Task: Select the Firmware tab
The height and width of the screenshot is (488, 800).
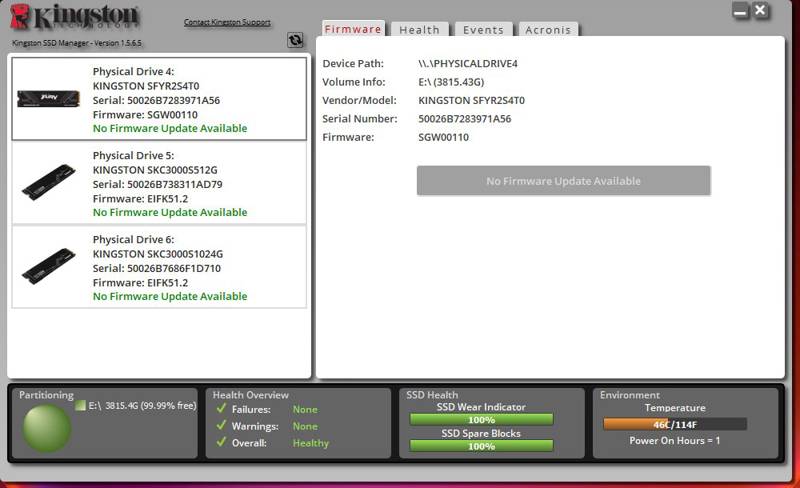Action: click(x=353, y=29)
